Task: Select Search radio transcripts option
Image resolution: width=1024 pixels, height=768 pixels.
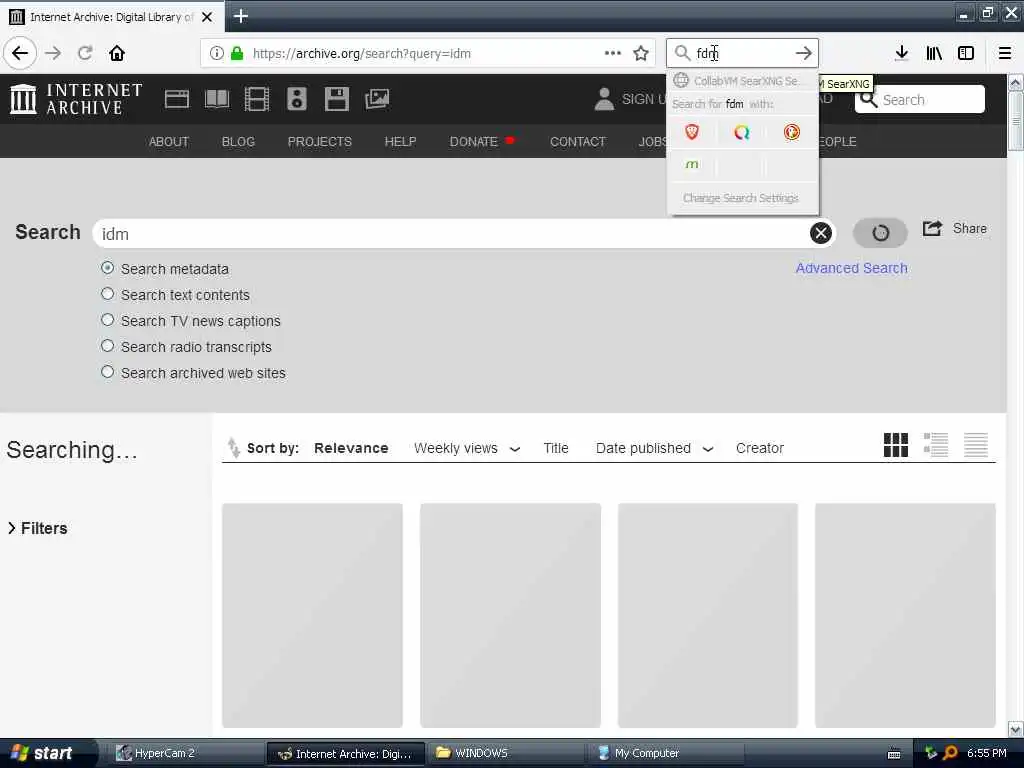Action: coord(108,346)
